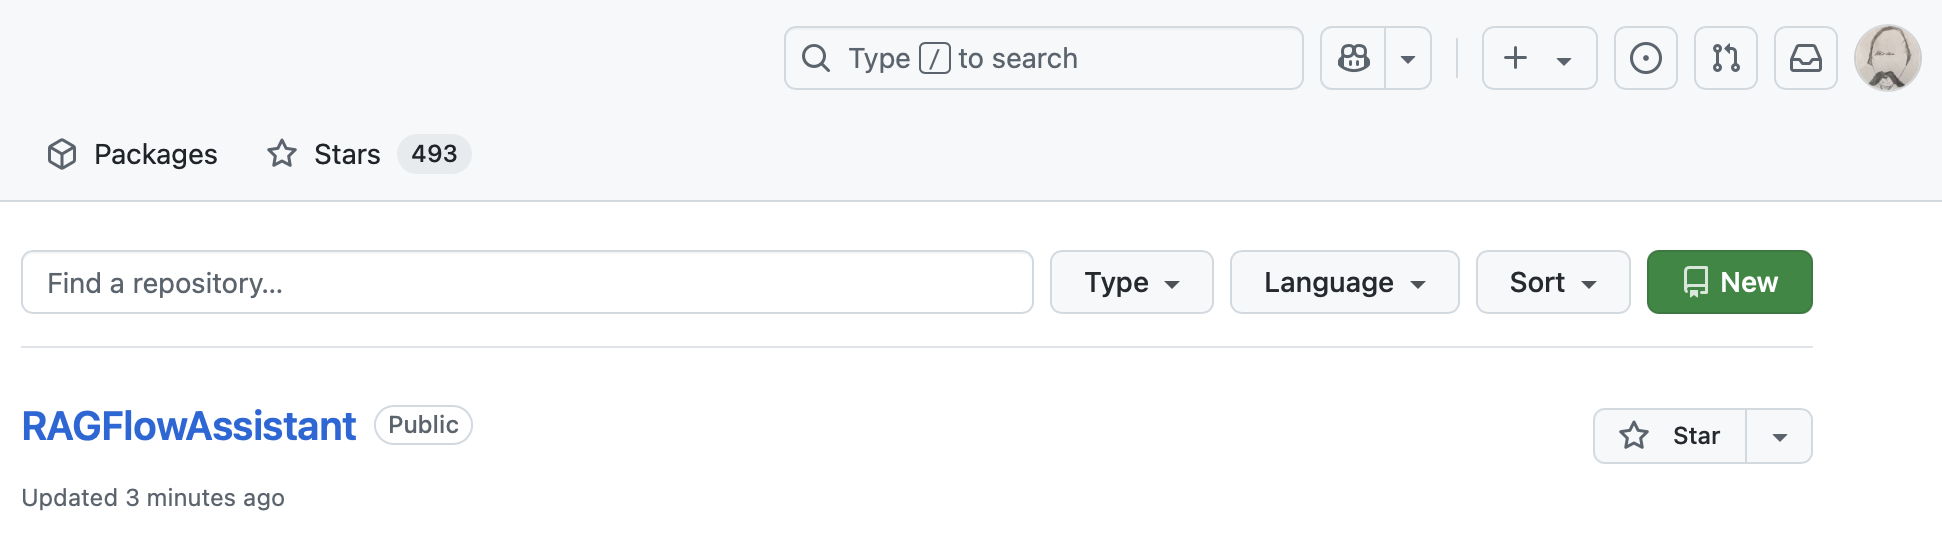Viewport: 1942px width, 540px height.
Task: Click the search magnifier icon
Action: coord(816,58)
